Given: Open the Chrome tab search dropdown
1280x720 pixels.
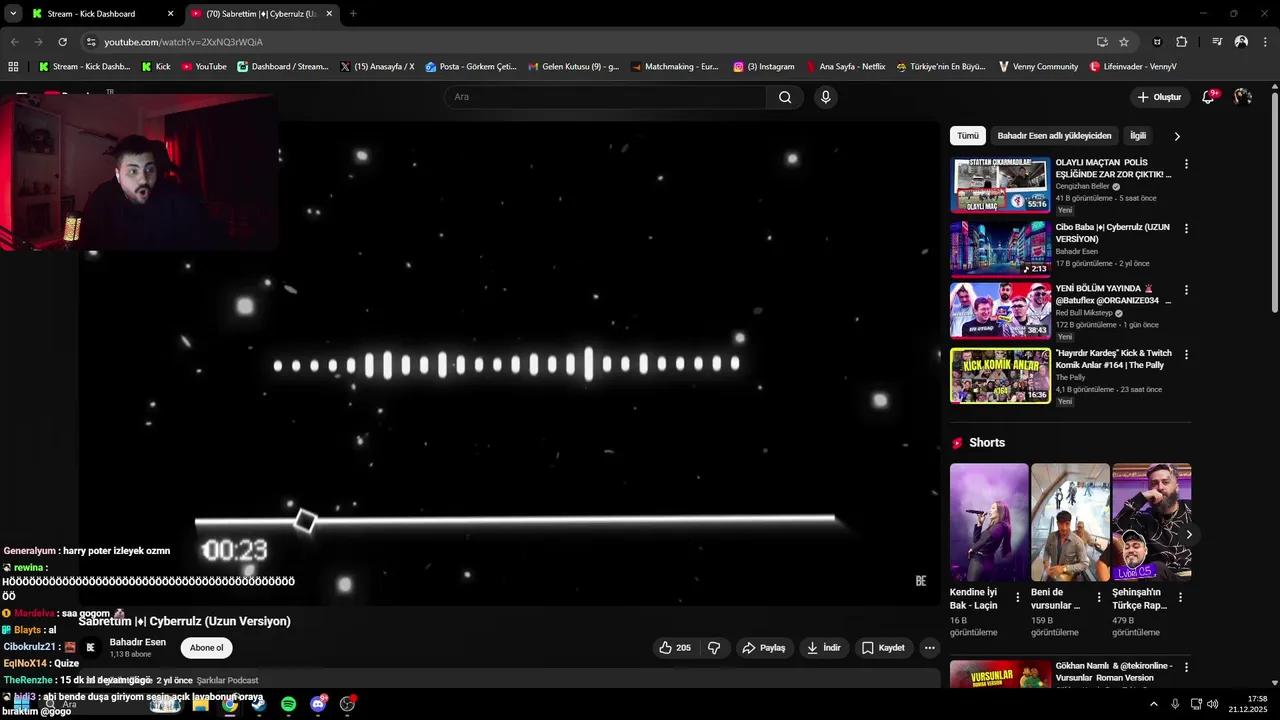Looking at the screenshot, I should [x=13, y=13].
